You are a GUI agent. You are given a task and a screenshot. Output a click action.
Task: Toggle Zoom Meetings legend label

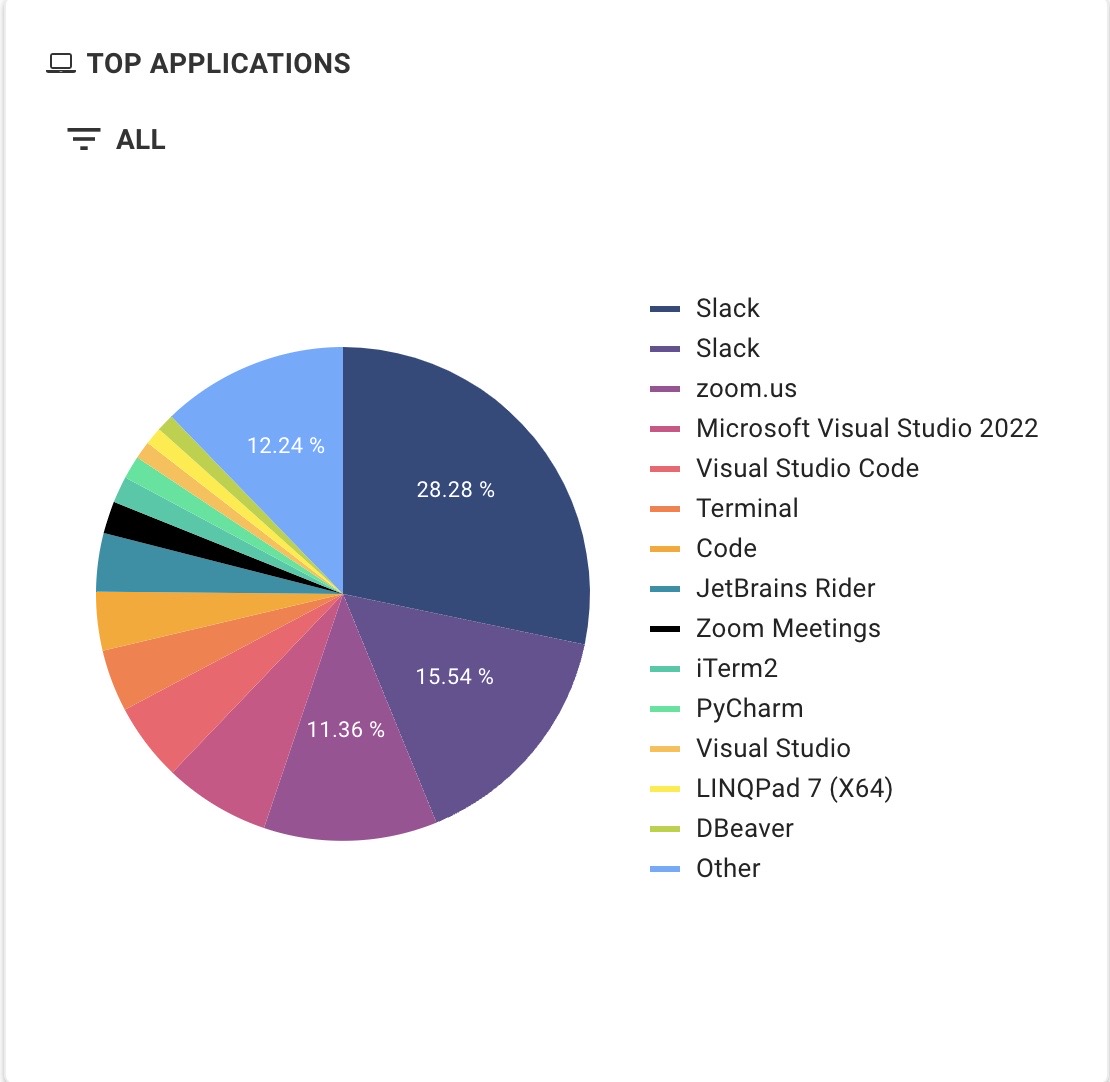click(788, 629)
